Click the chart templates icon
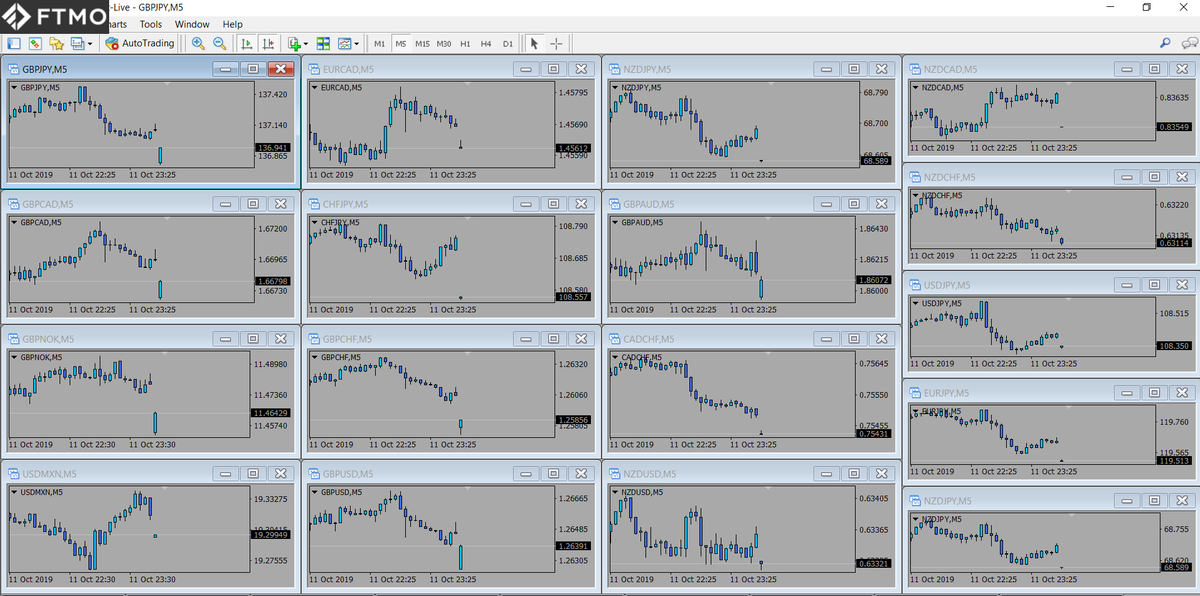 click(x=345, y=43)
